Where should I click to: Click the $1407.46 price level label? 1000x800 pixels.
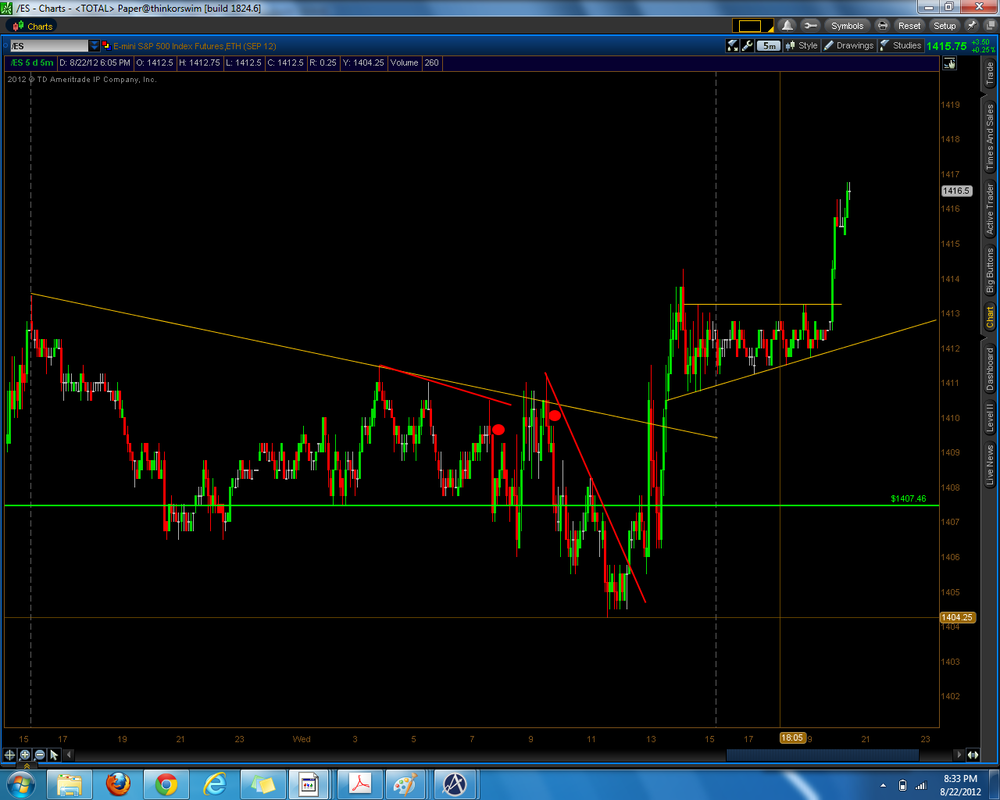tap(908, 498)
